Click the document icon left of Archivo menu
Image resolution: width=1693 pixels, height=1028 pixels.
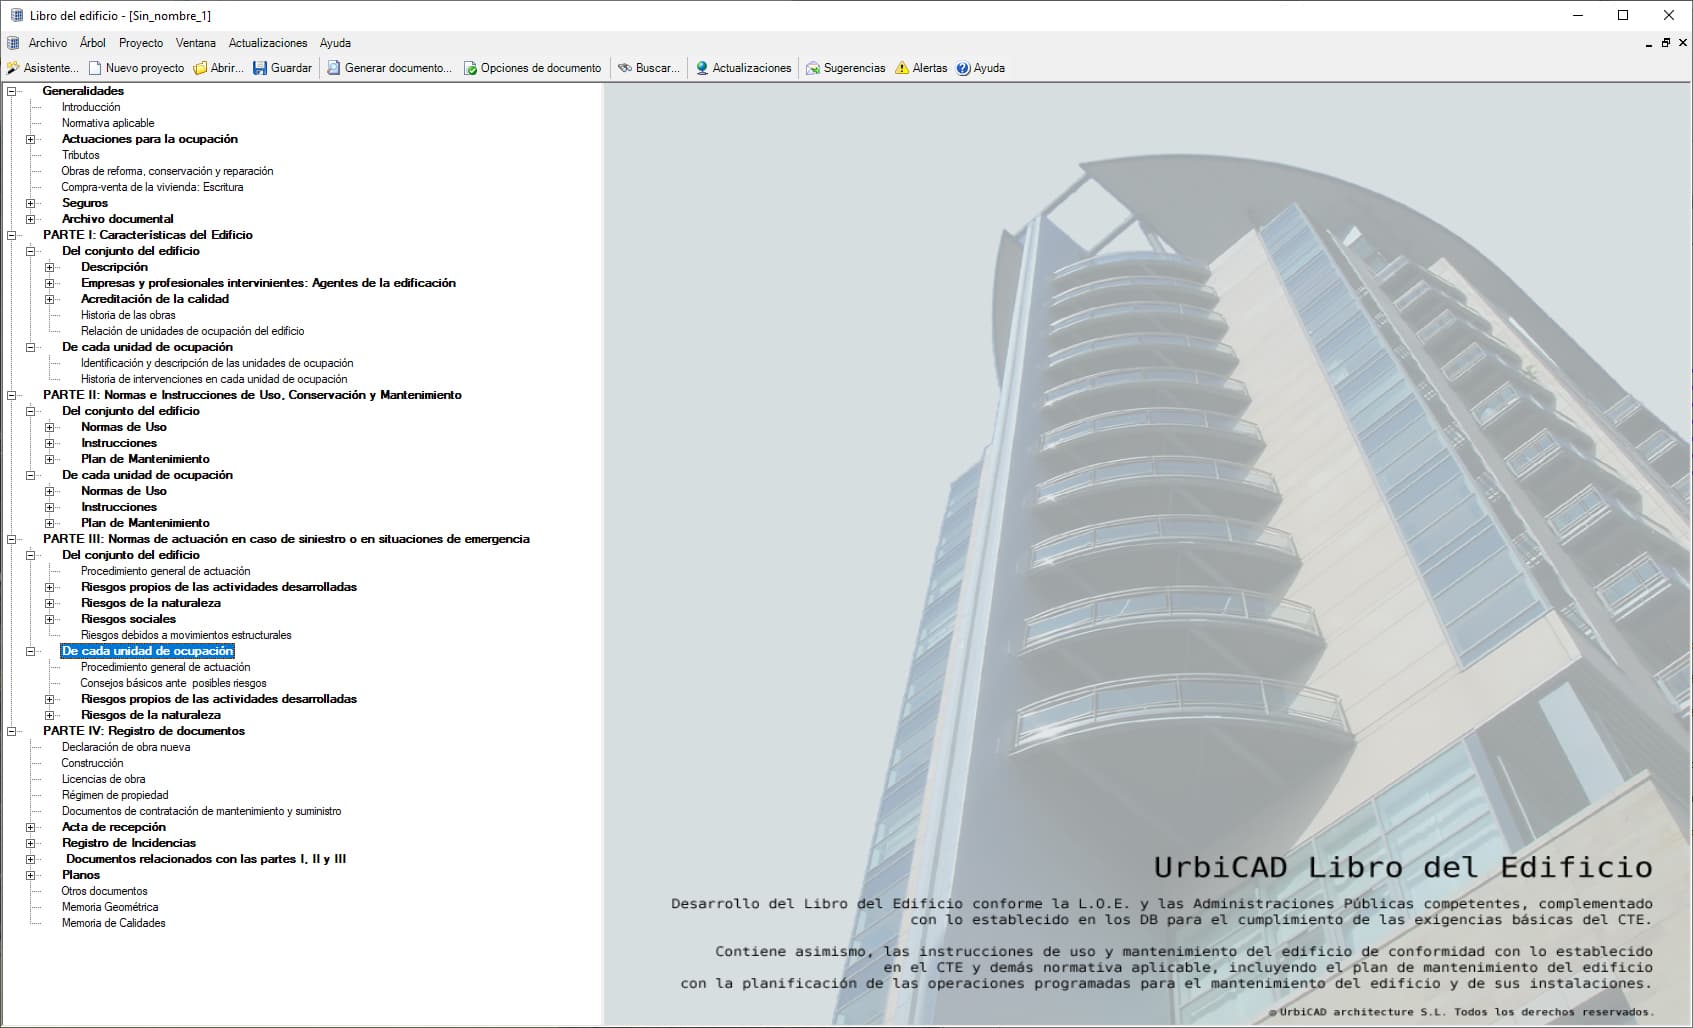(13, 43)
